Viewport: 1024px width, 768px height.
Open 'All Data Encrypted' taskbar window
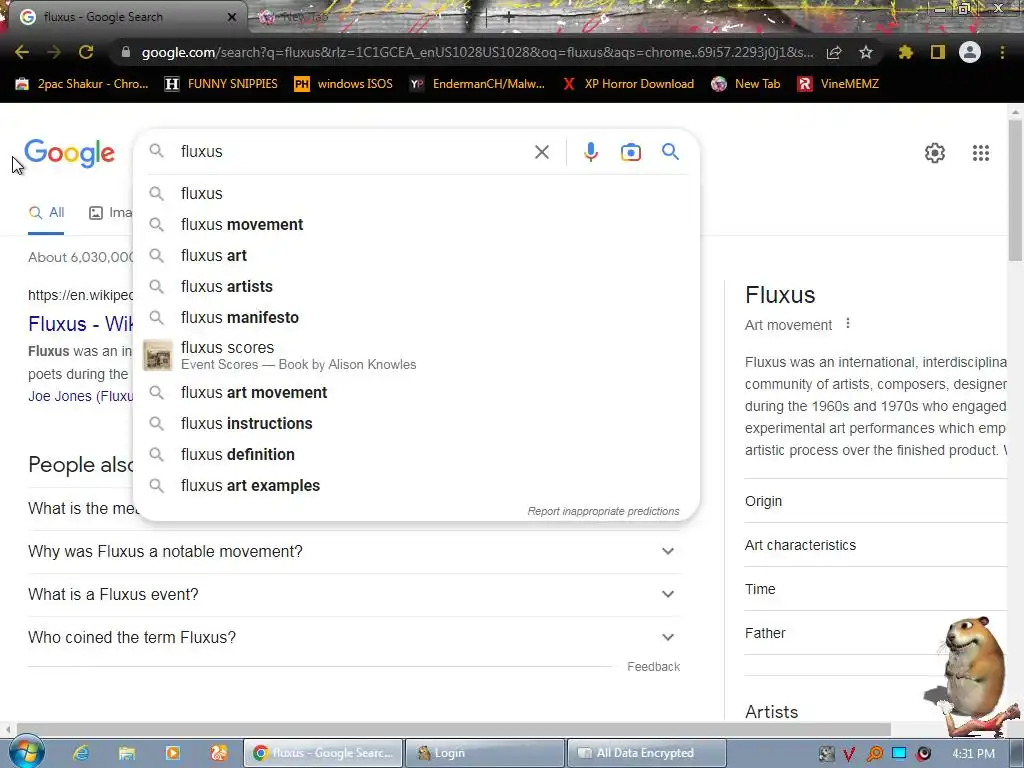[647, 753]
